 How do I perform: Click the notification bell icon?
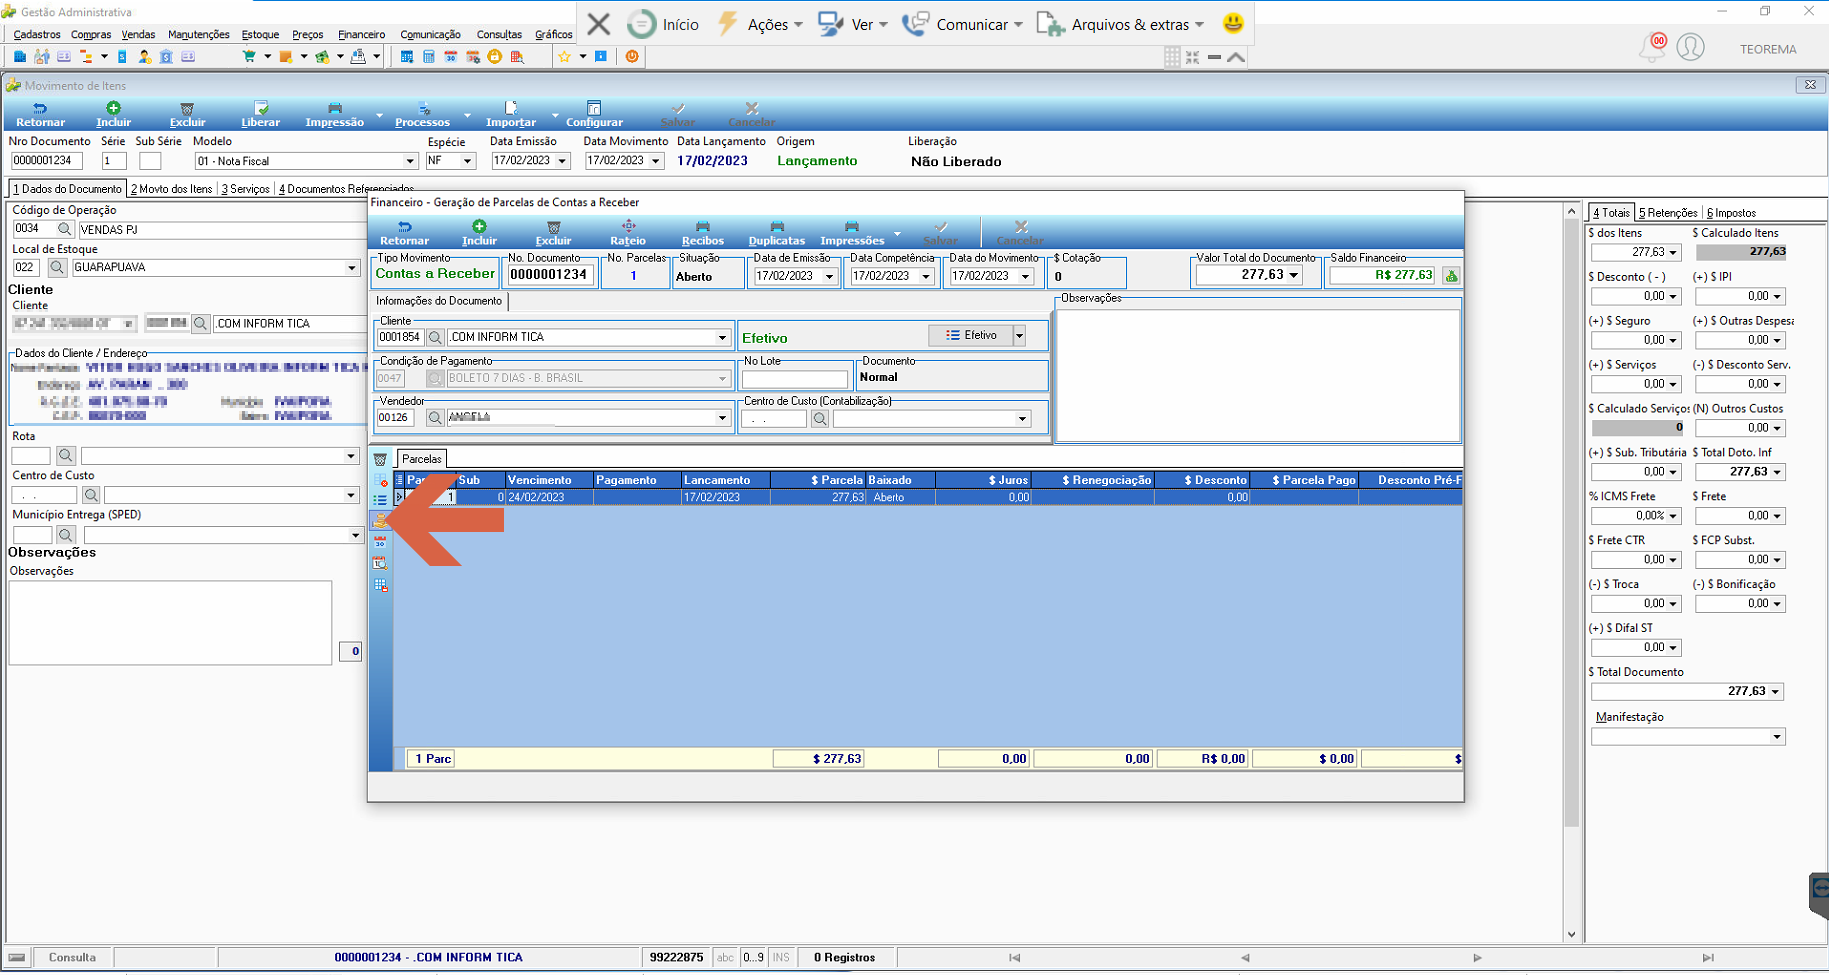(1652, 47)
